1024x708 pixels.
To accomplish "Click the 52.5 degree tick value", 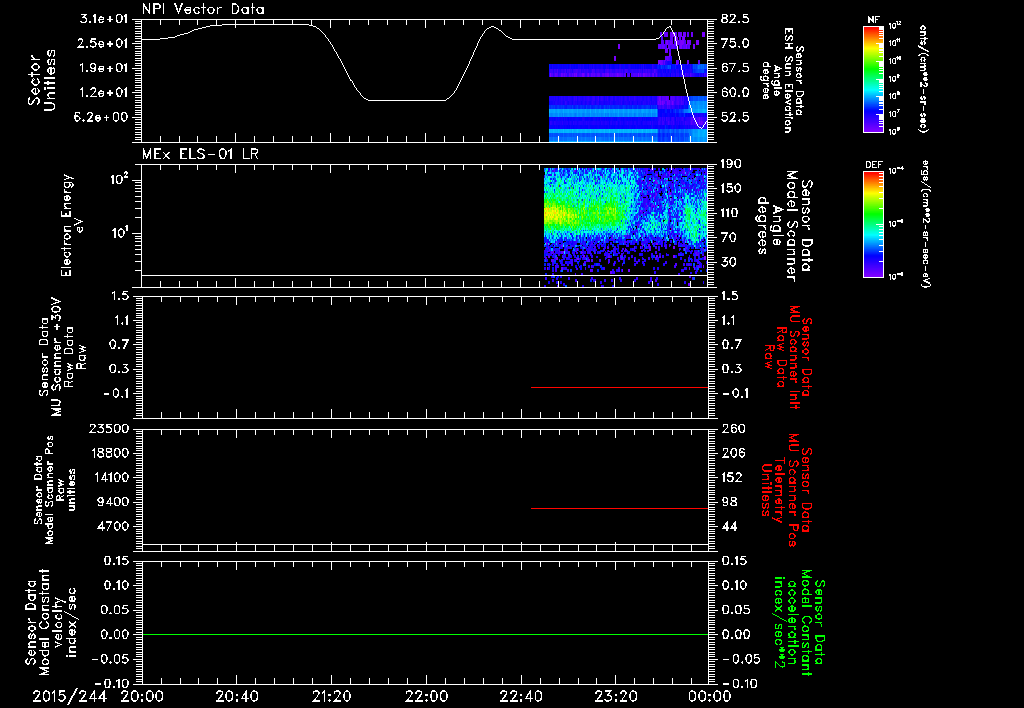I will point(735,118).
